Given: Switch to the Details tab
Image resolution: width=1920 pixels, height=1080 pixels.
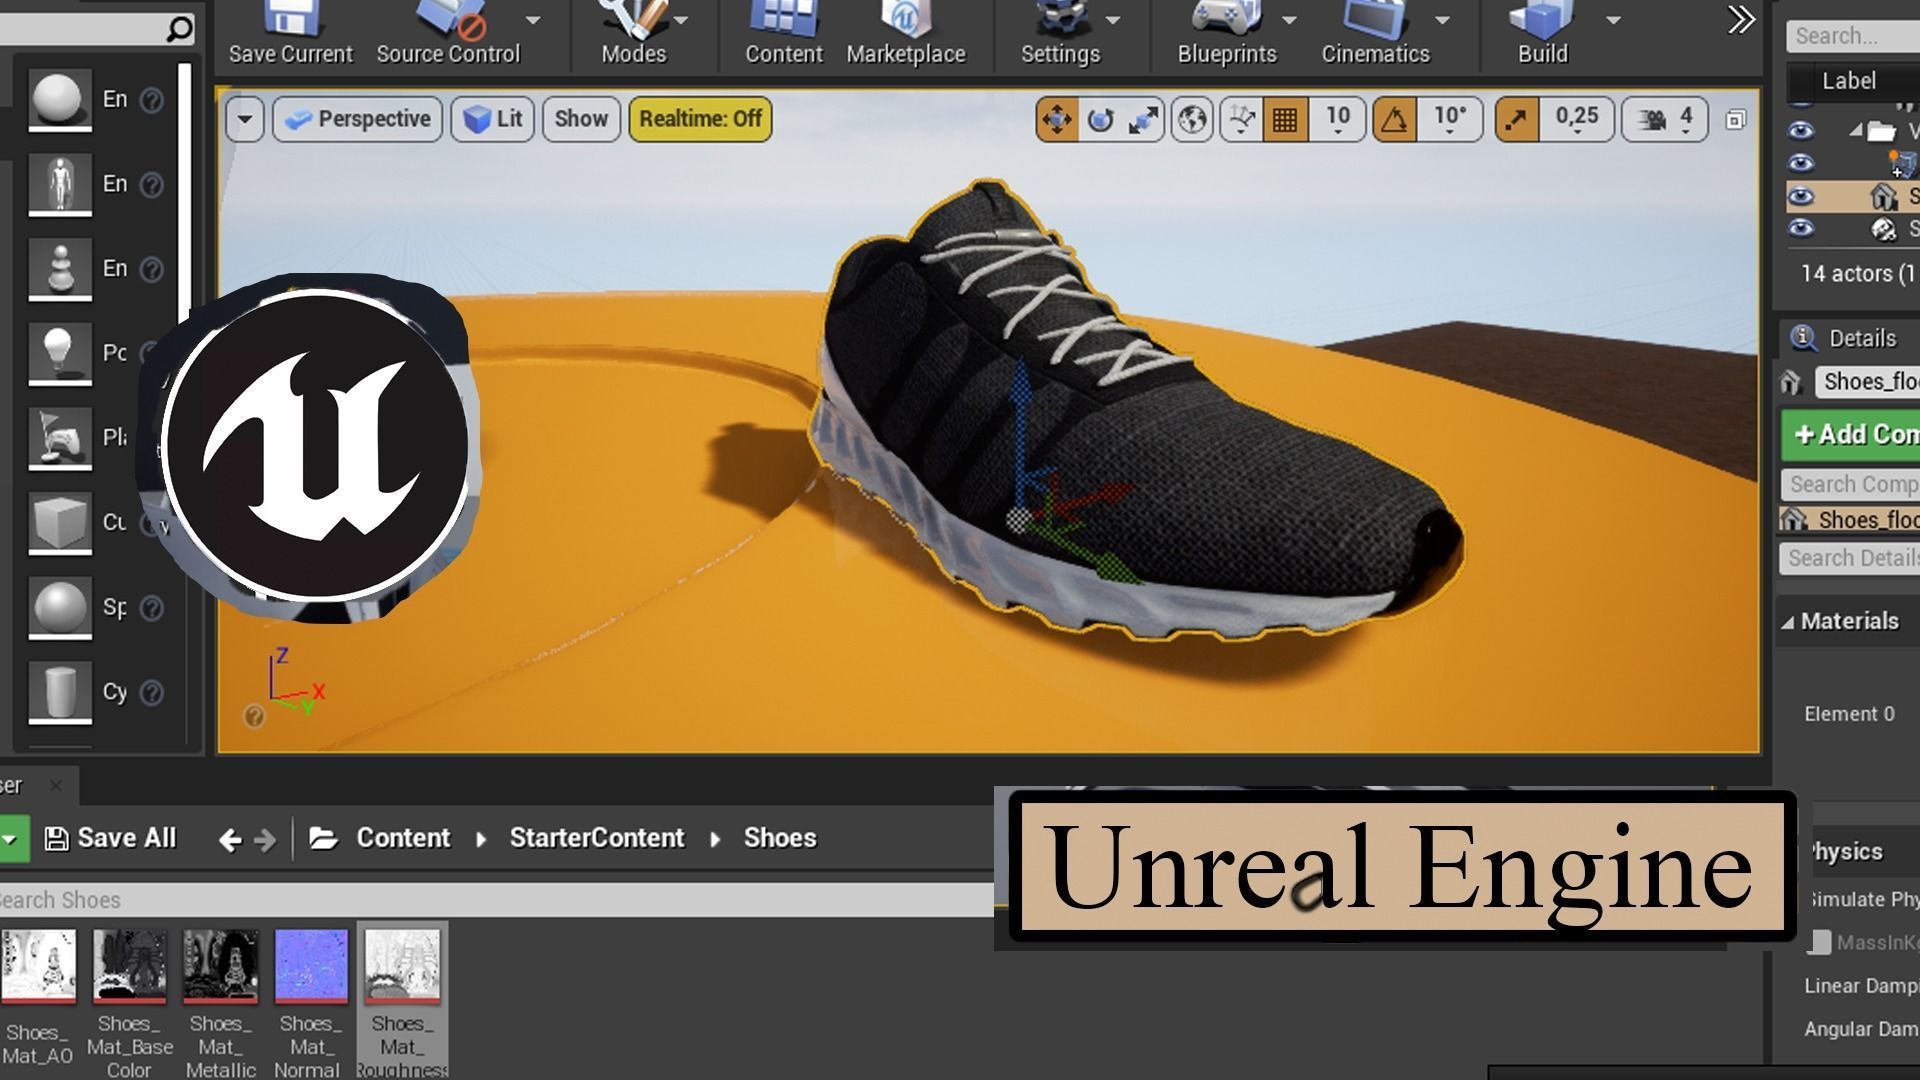Looking at the screenshot, I should click(1845, 338).
